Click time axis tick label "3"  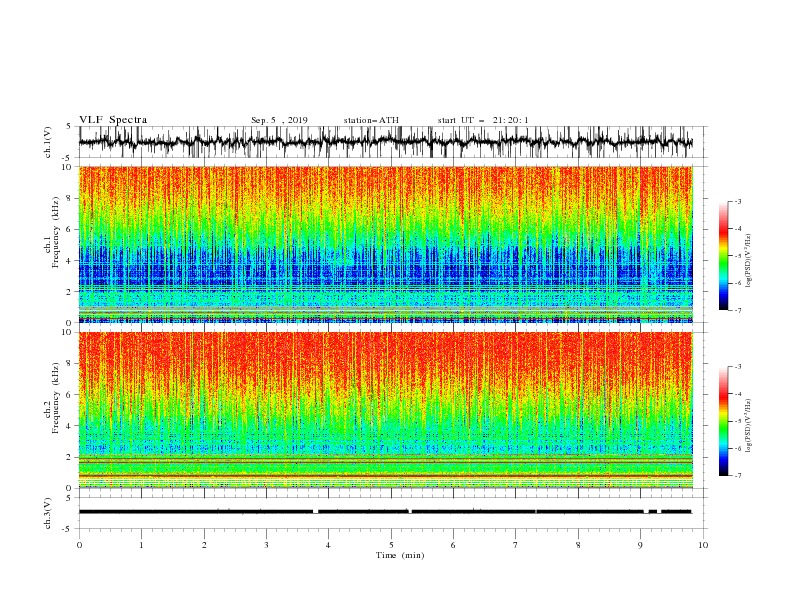(x=266, y=545)
